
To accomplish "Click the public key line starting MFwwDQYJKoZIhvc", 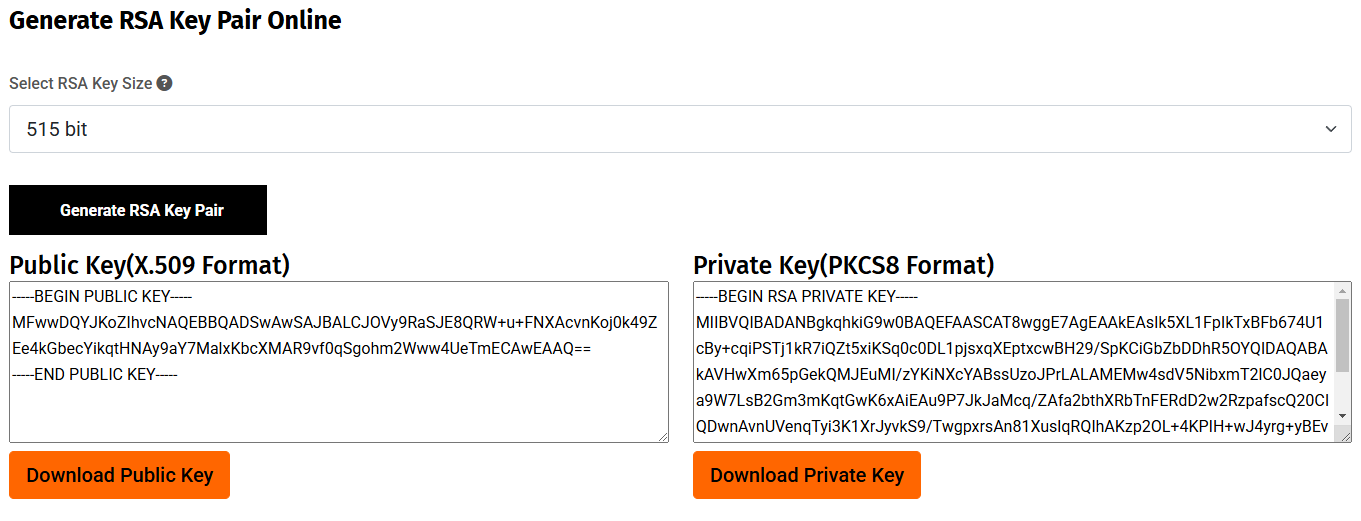I will pyautogui.click(x=334, y=323).
